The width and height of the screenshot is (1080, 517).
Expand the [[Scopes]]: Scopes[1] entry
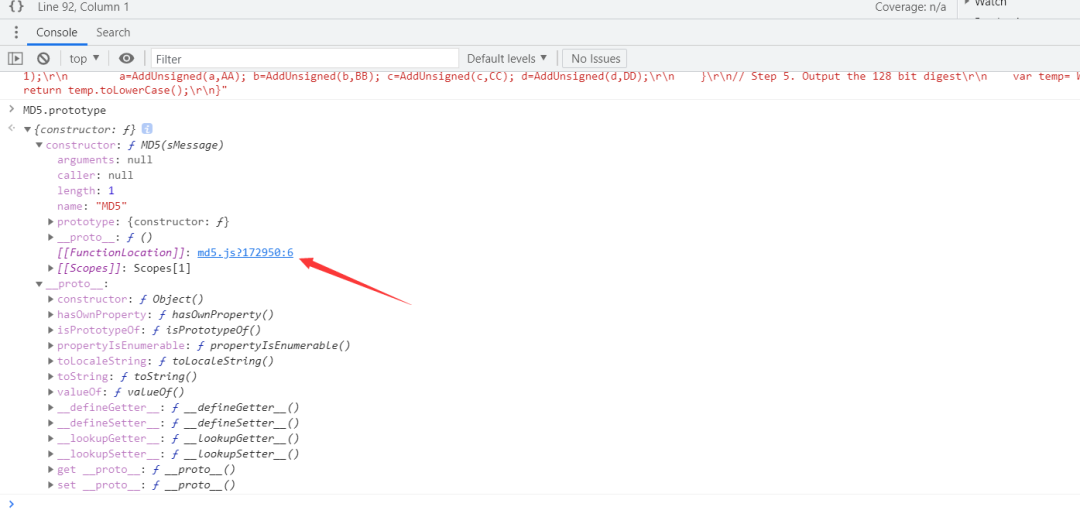pos(51,268)
